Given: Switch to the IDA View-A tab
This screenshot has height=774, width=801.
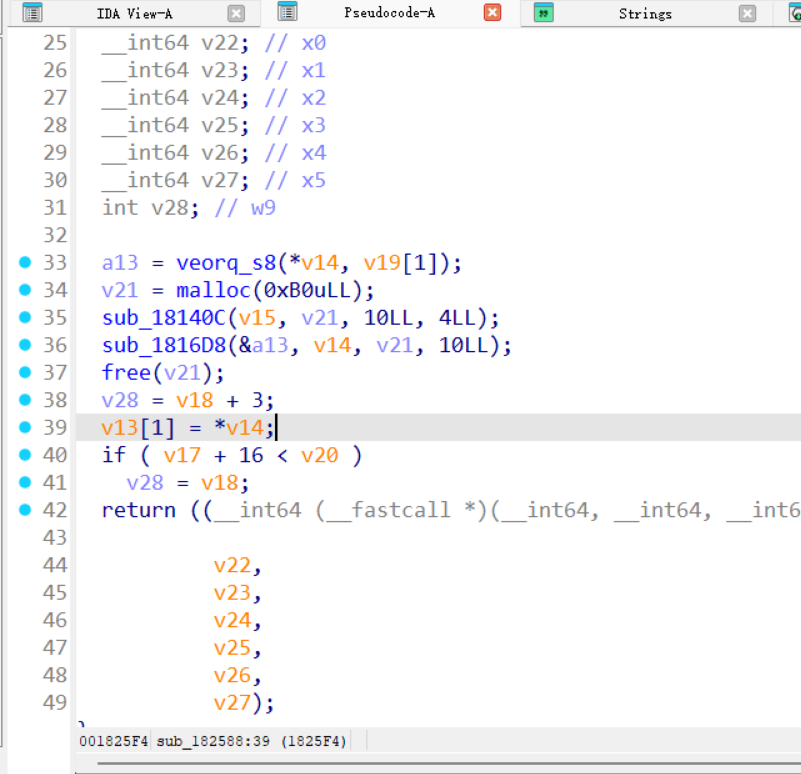Looking at the screenshot, I should pyautogui.click(x=133, y=14).
